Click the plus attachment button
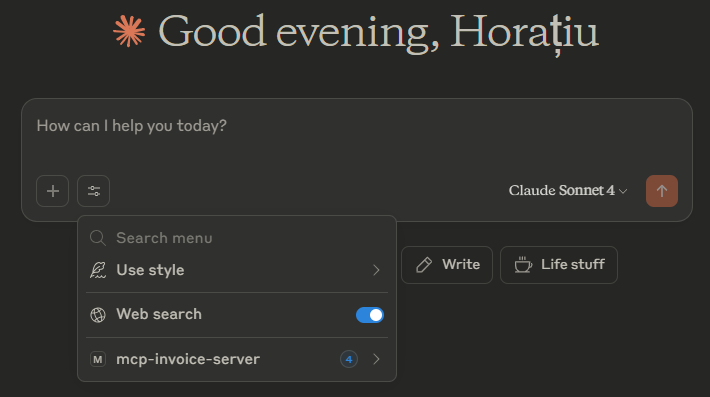Image resolution: width=710 pixels, height=397 pixels. (x=53, y=191)
